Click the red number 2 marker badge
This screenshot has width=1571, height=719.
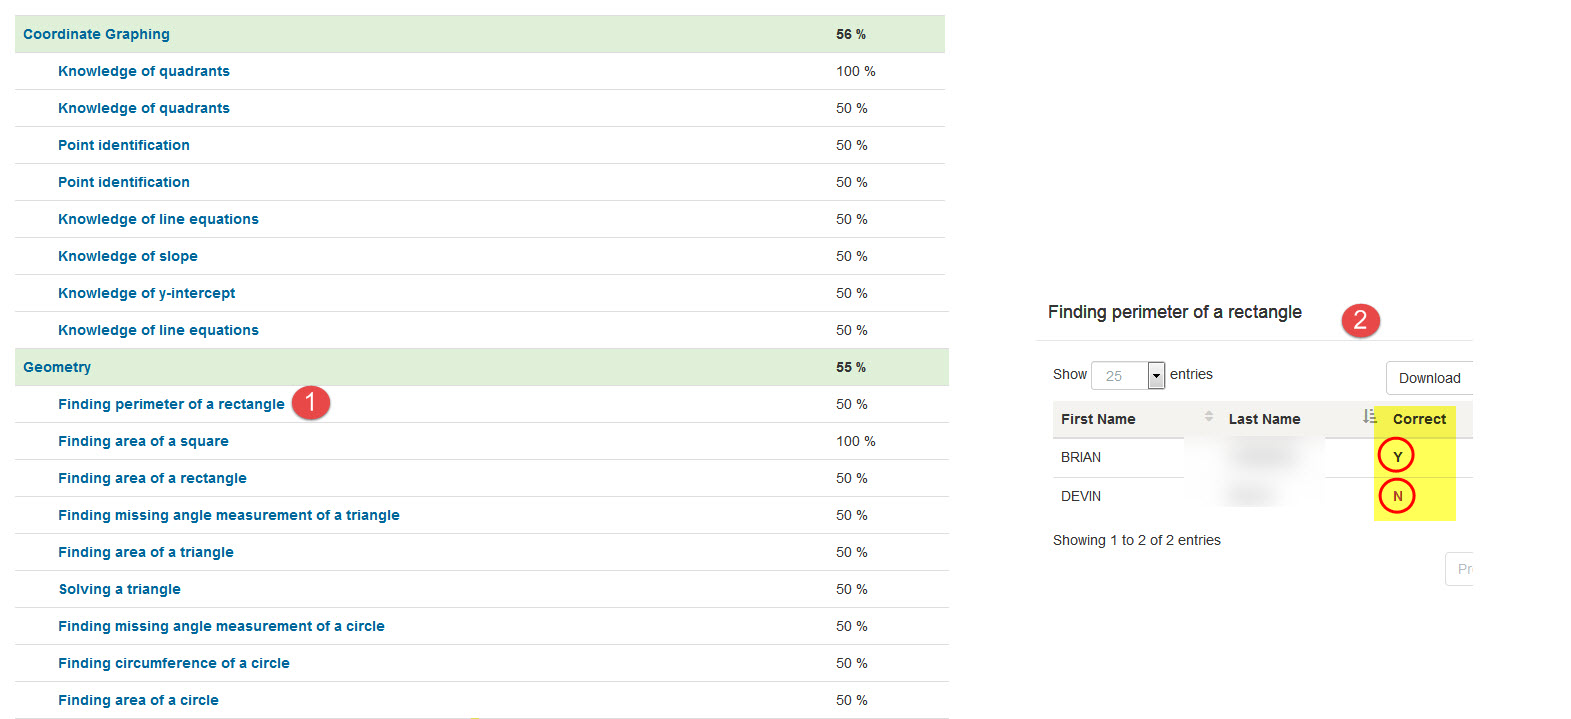1360,320
